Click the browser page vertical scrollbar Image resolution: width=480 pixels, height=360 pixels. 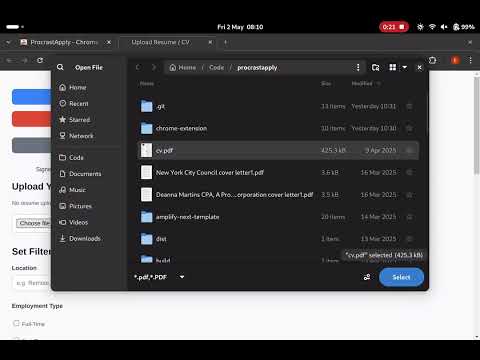pos(477,125)
